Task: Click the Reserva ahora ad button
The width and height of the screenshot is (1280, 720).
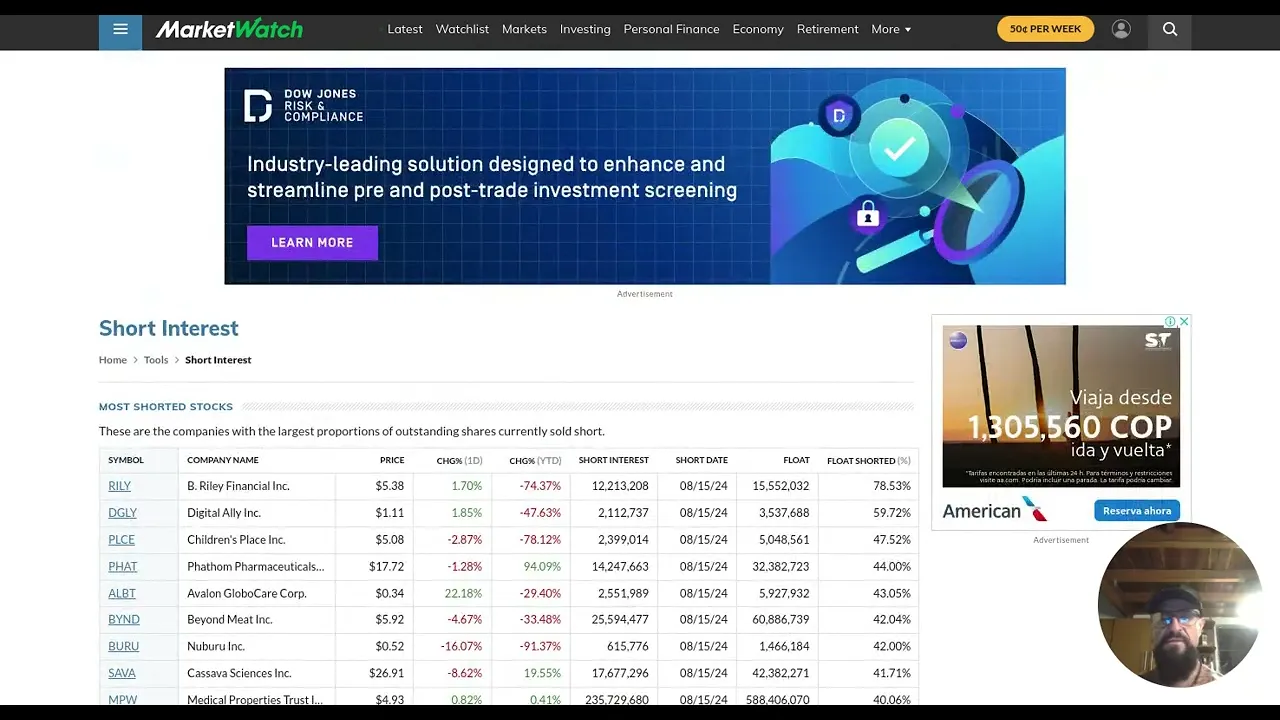Action: coord(1137,510)
